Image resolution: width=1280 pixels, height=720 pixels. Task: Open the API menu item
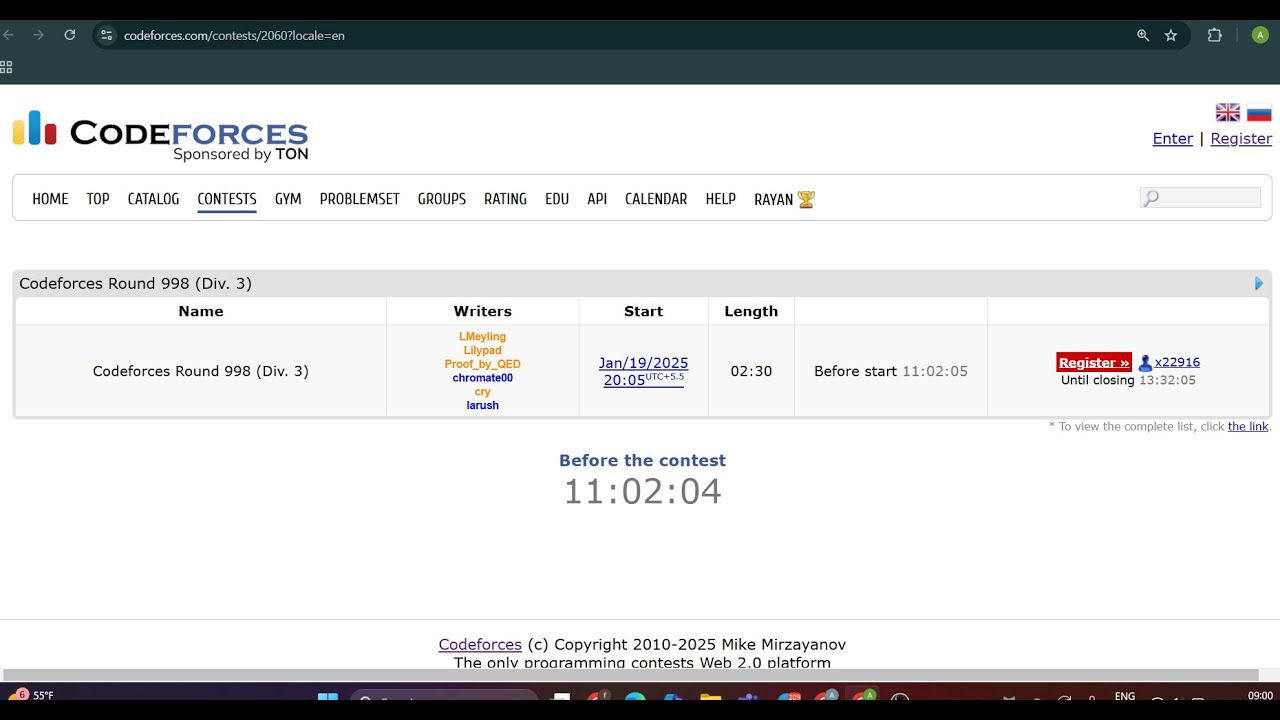(597, 199)
